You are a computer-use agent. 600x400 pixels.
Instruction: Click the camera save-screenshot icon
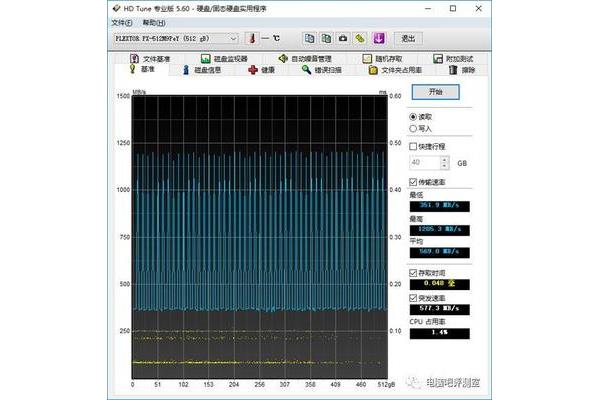343,38
